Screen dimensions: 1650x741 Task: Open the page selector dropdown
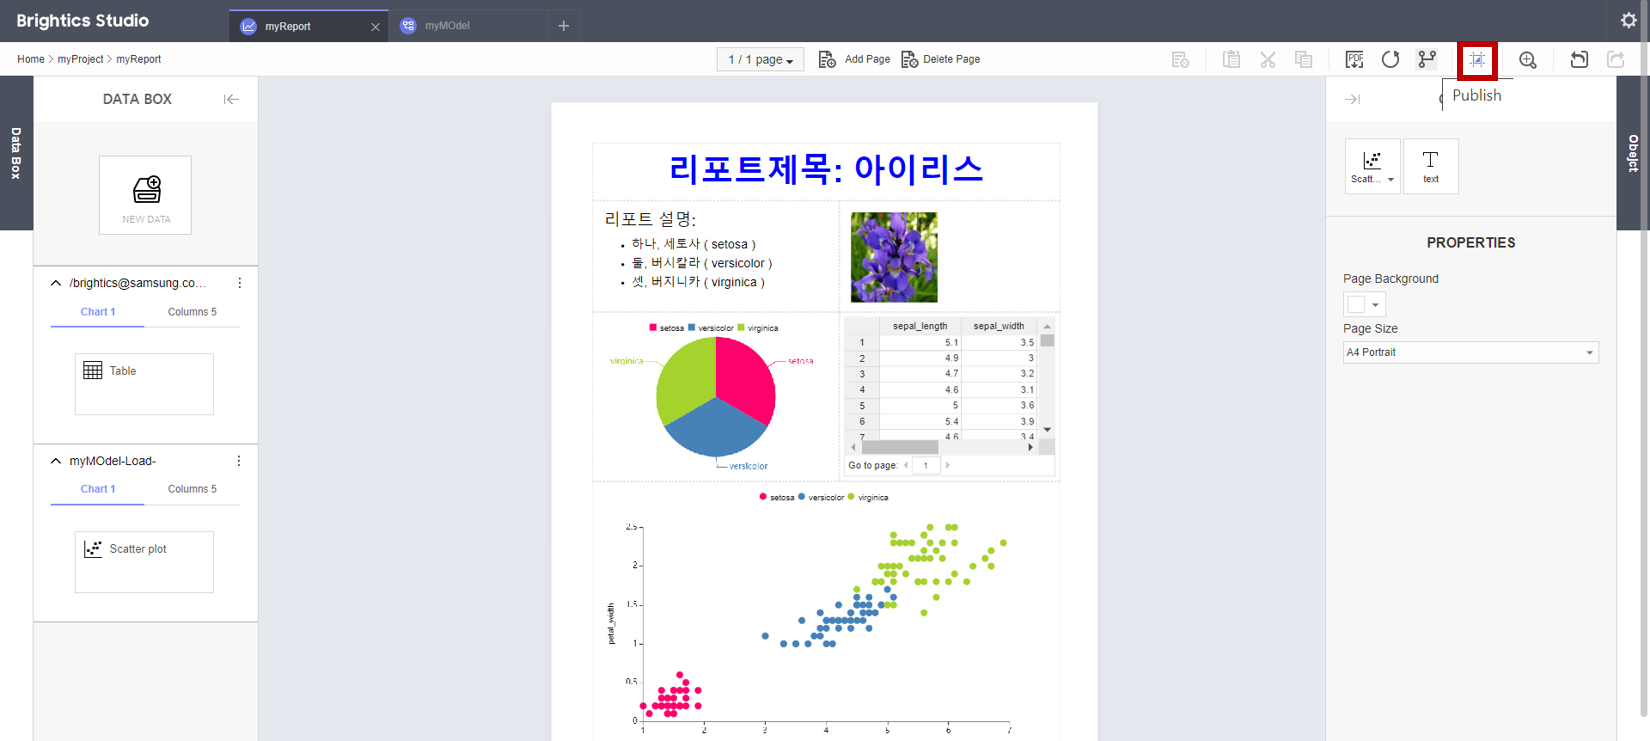[760, 60]
